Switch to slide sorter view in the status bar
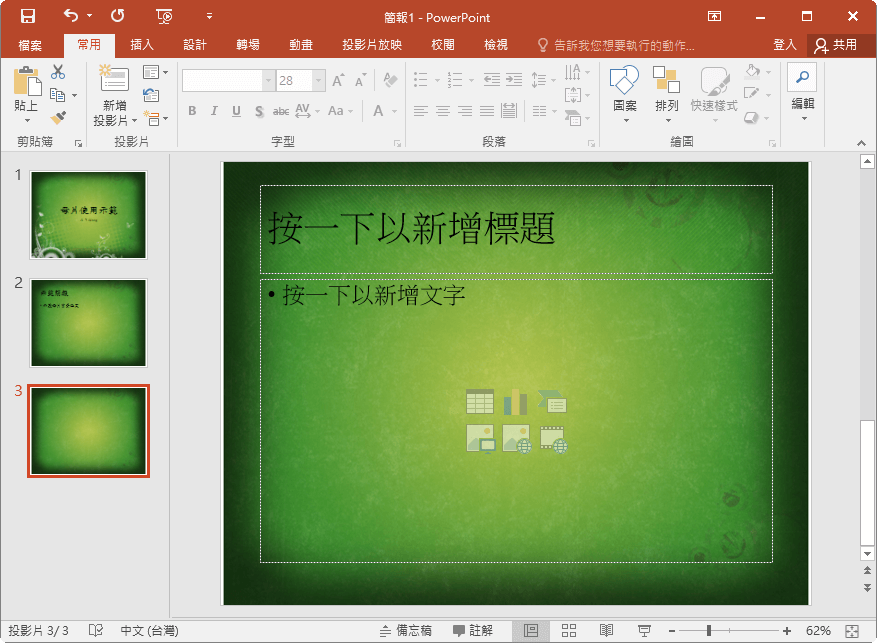The image size is (877, 643). 568,631
